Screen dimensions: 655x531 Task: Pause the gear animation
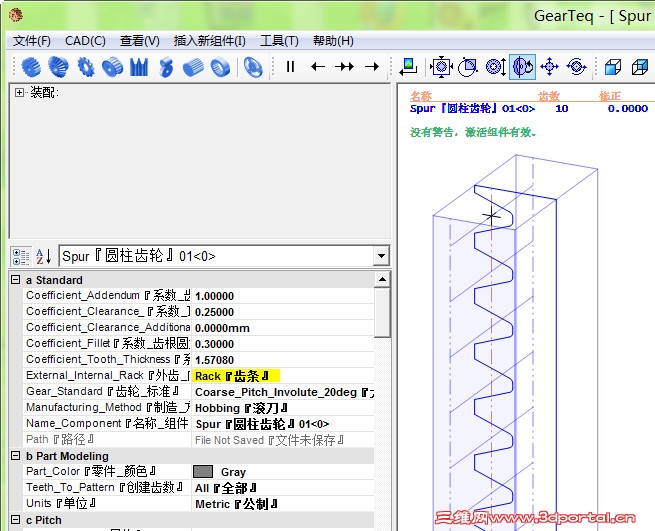(290, 67)
